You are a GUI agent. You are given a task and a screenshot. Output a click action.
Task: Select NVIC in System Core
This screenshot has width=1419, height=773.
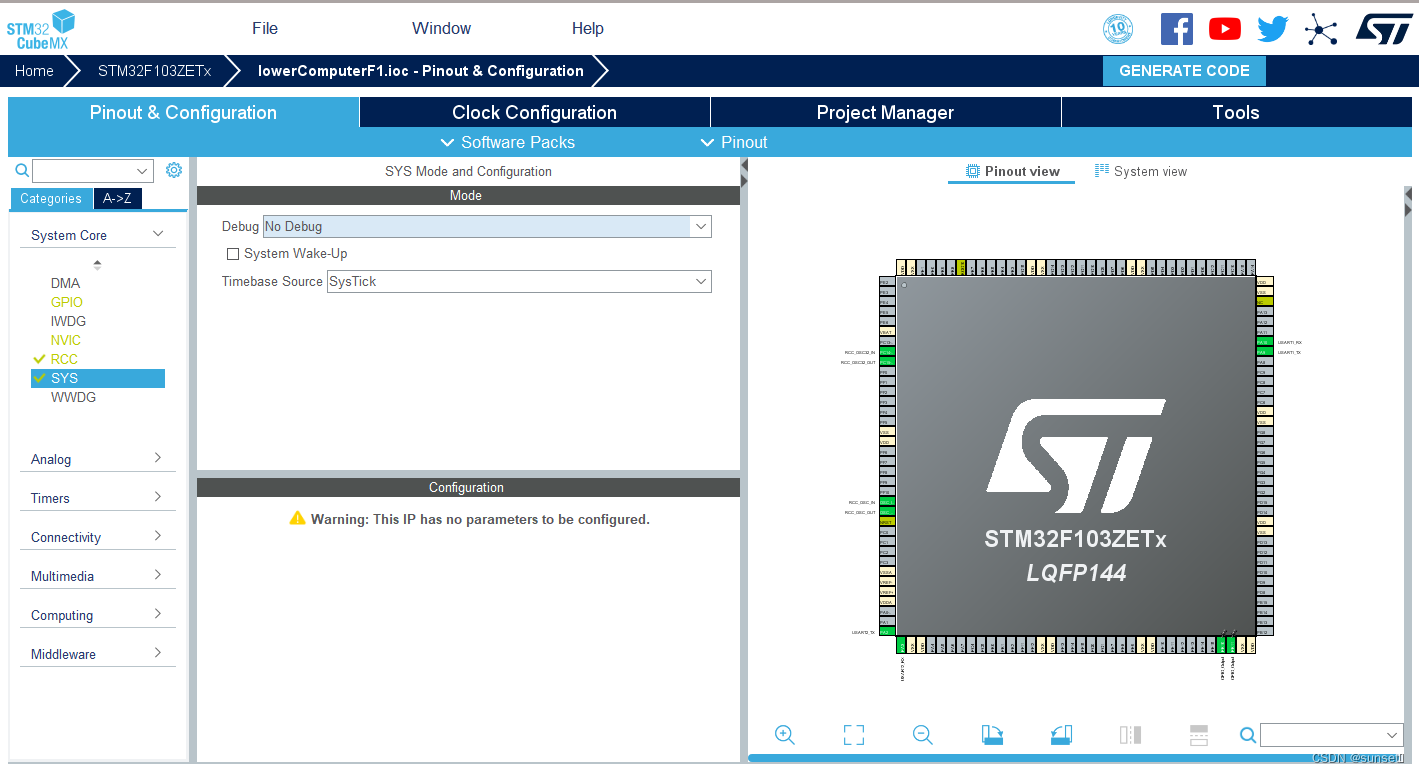coord(66,340)
